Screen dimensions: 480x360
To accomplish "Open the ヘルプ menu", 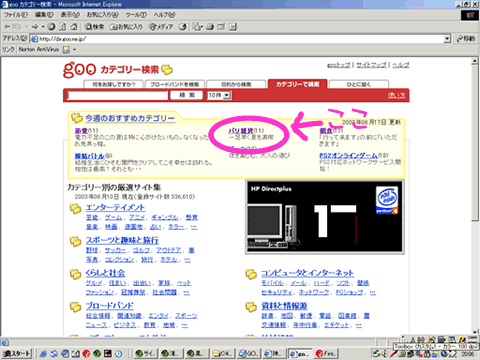I will coord(164,15).
